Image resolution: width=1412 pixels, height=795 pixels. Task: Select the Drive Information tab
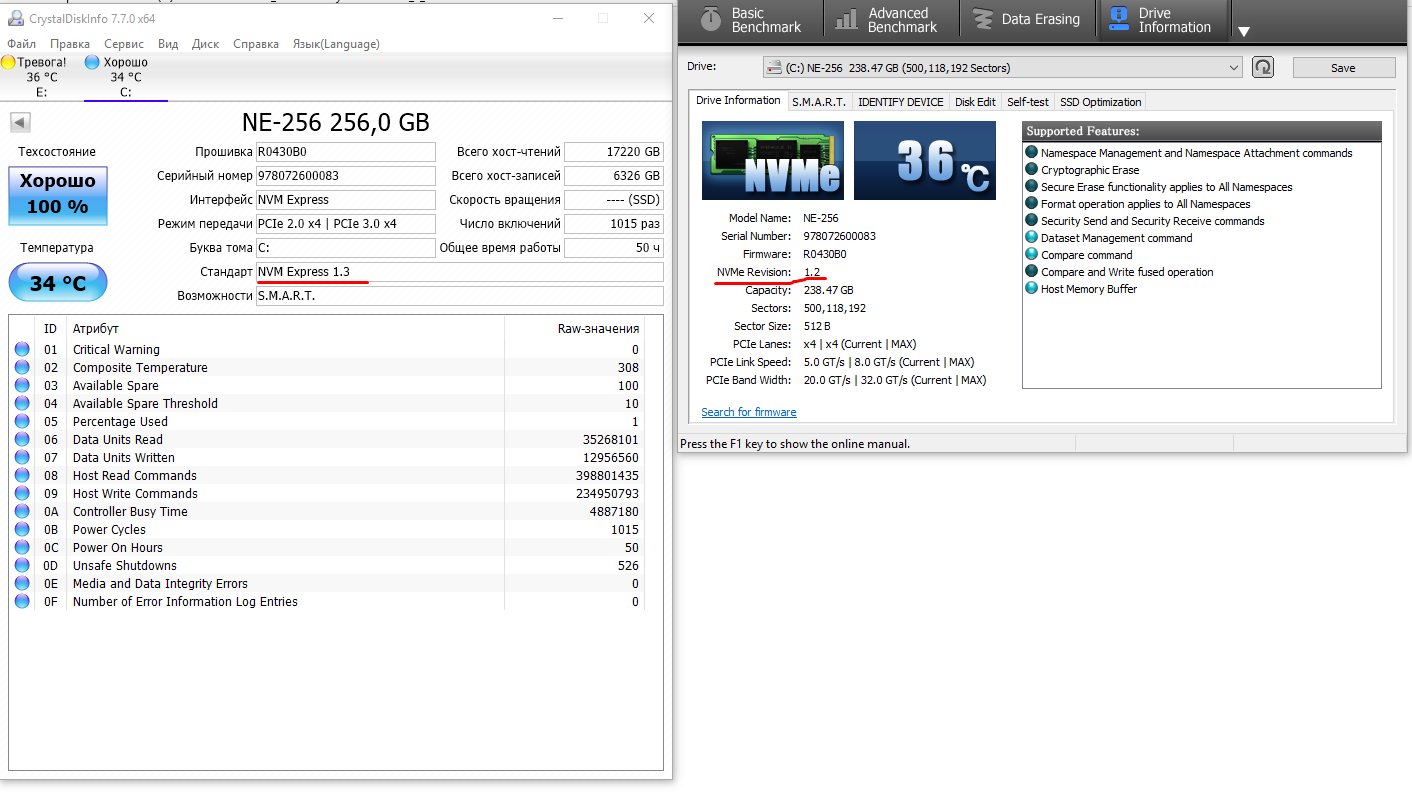[738, 100]
